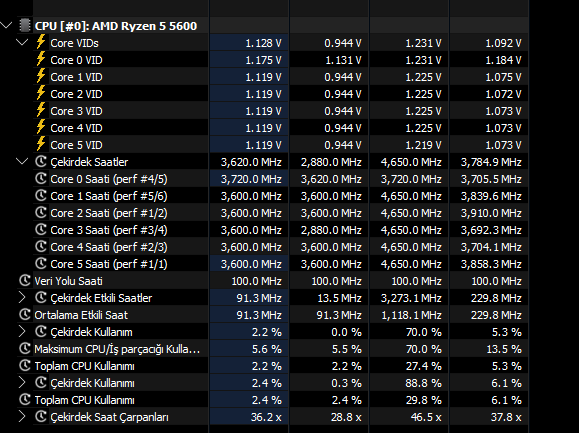Click the 36.2 x current multiplier value
579x433 pixels.
coord(266,417)
